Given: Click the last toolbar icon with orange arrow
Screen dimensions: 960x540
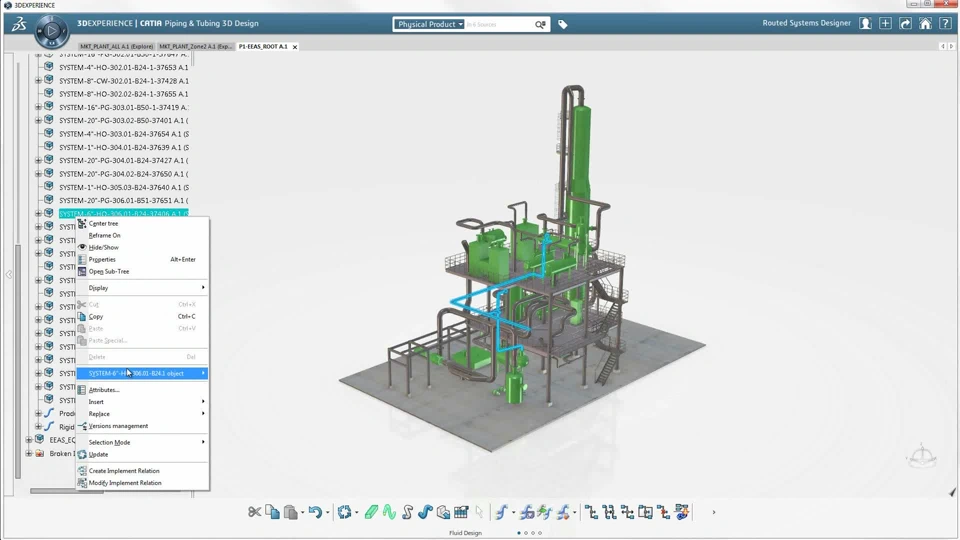Looking at the screenshot, I should click(x=682, y=512).
